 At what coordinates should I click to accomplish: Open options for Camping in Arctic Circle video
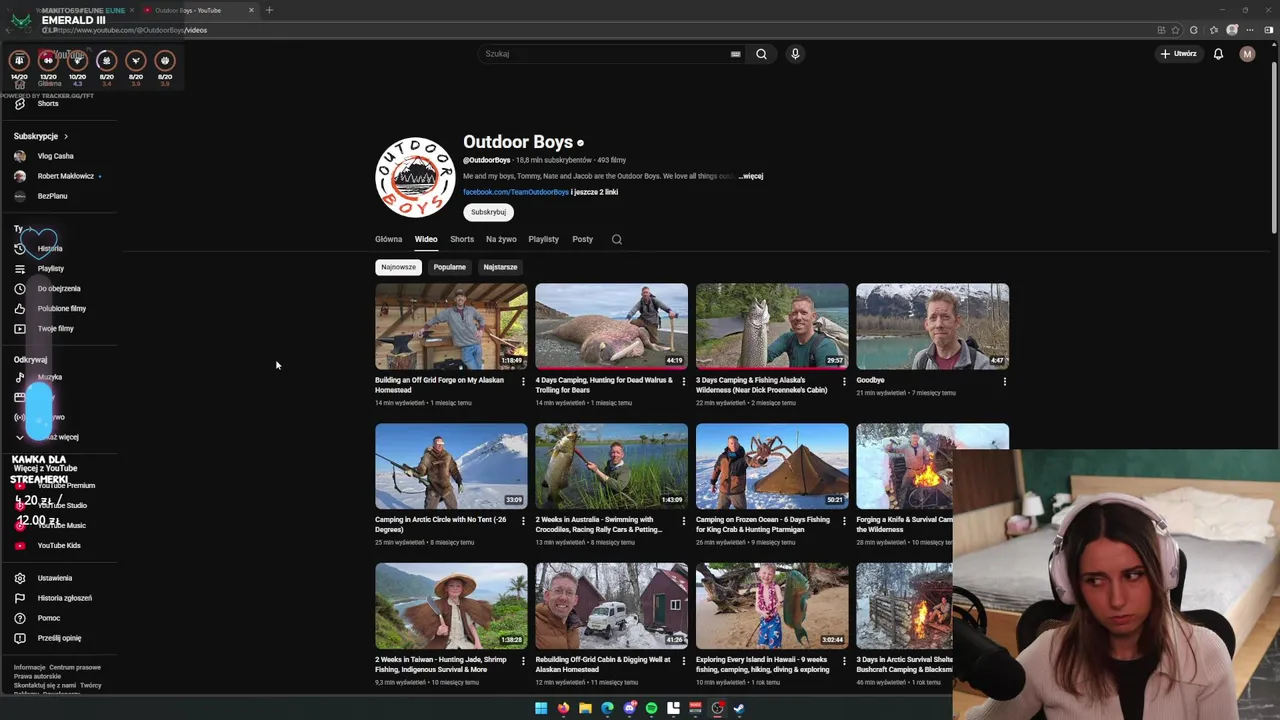[523, 520]
